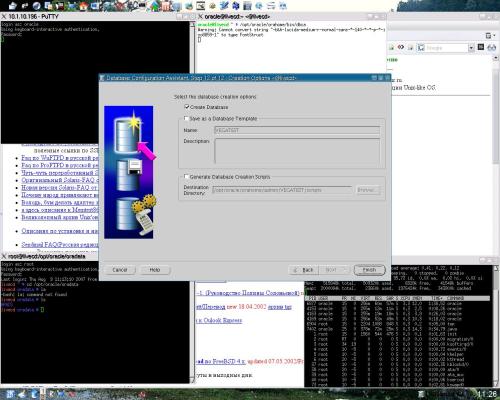This screenshot has height=400, width=500.
Task: Click Cancel in Database Configuration Assistant
Action: pos(120,270)
